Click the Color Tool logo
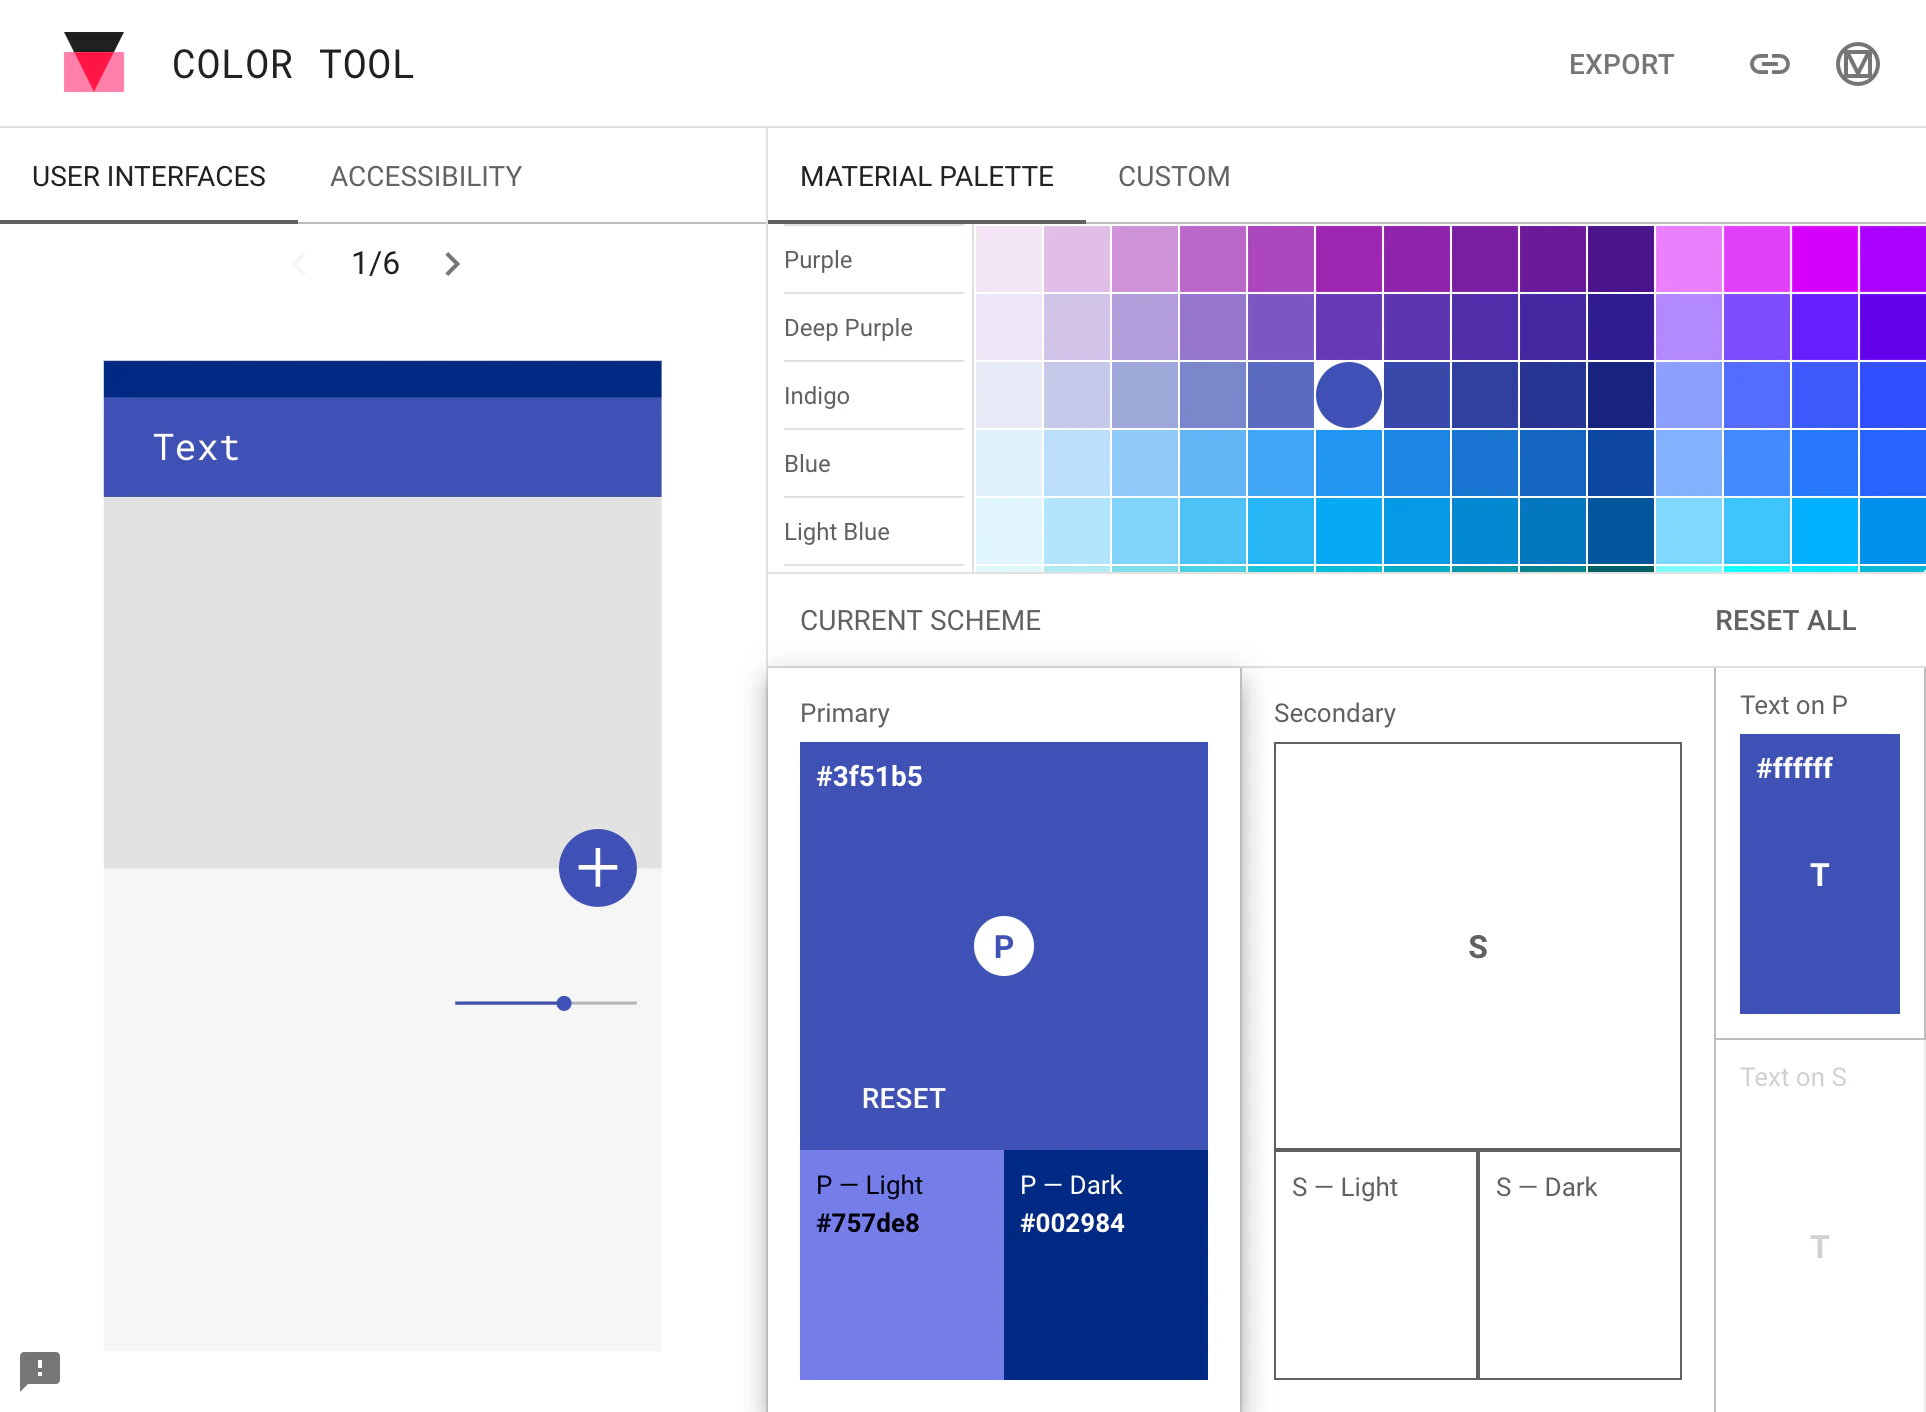Viewport: 1926px width, 1412px height. (x=95, y=63)
